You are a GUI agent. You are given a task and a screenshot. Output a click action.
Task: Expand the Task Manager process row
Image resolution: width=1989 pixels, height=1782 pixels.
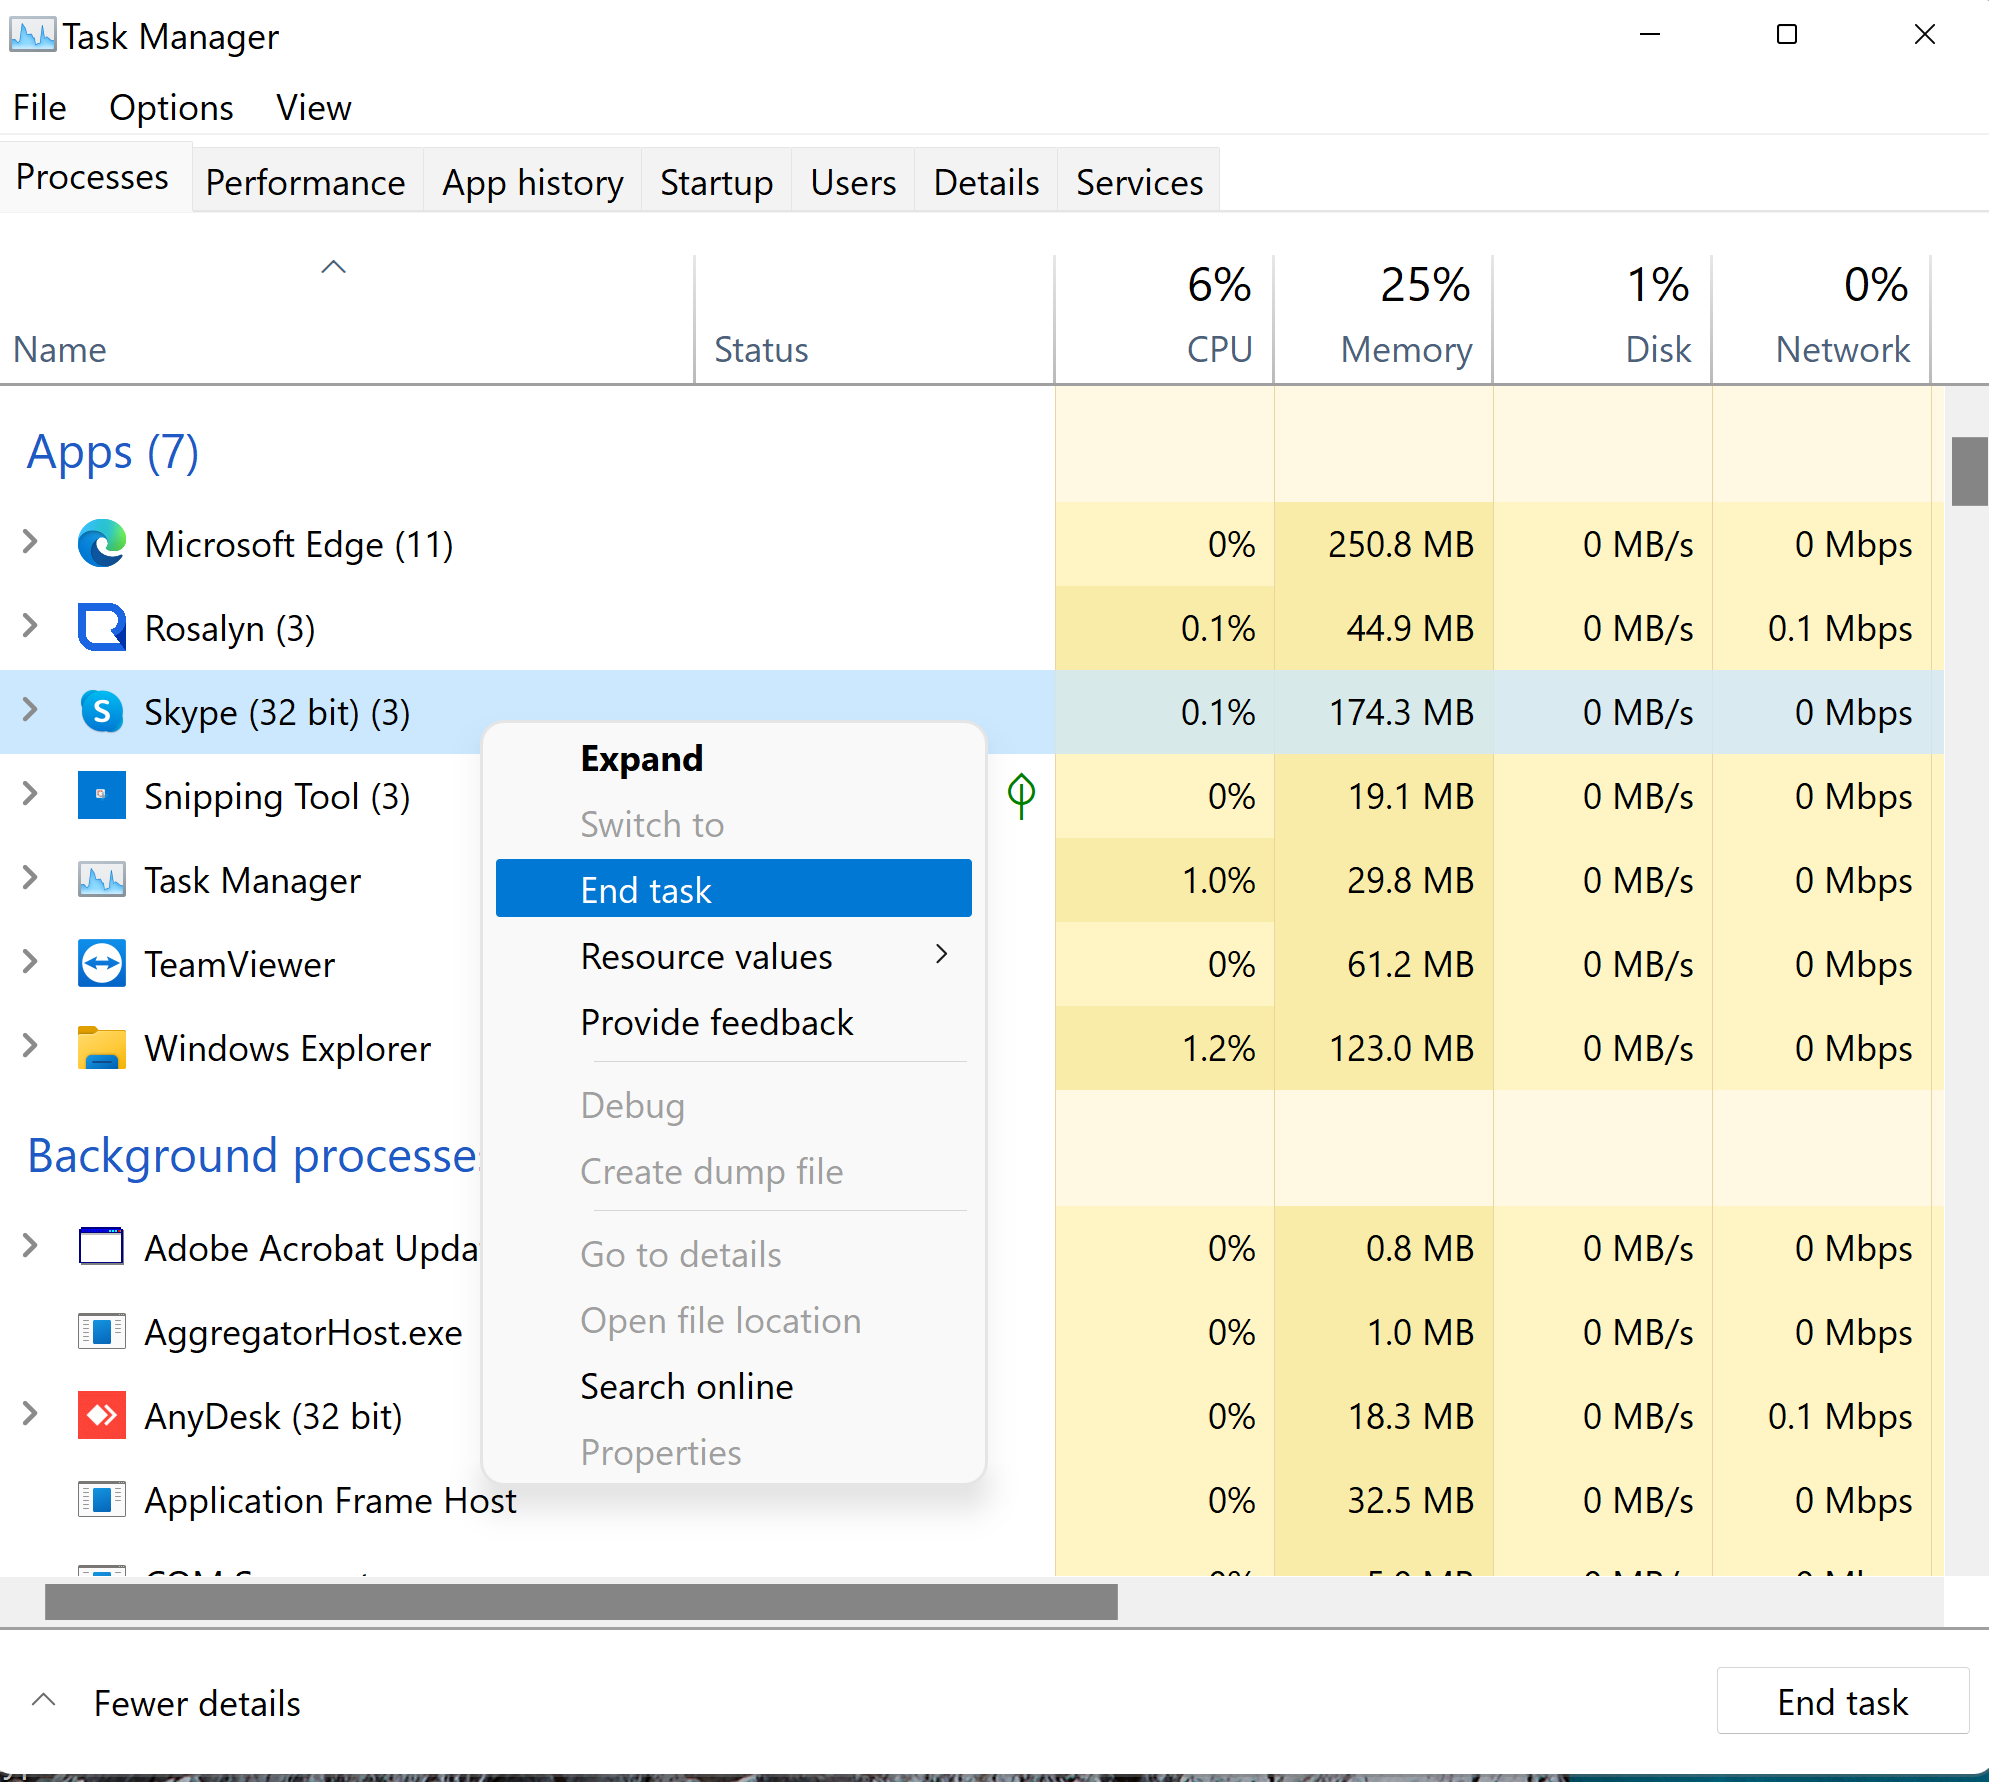pyautogui.click(x=30, y=879)
